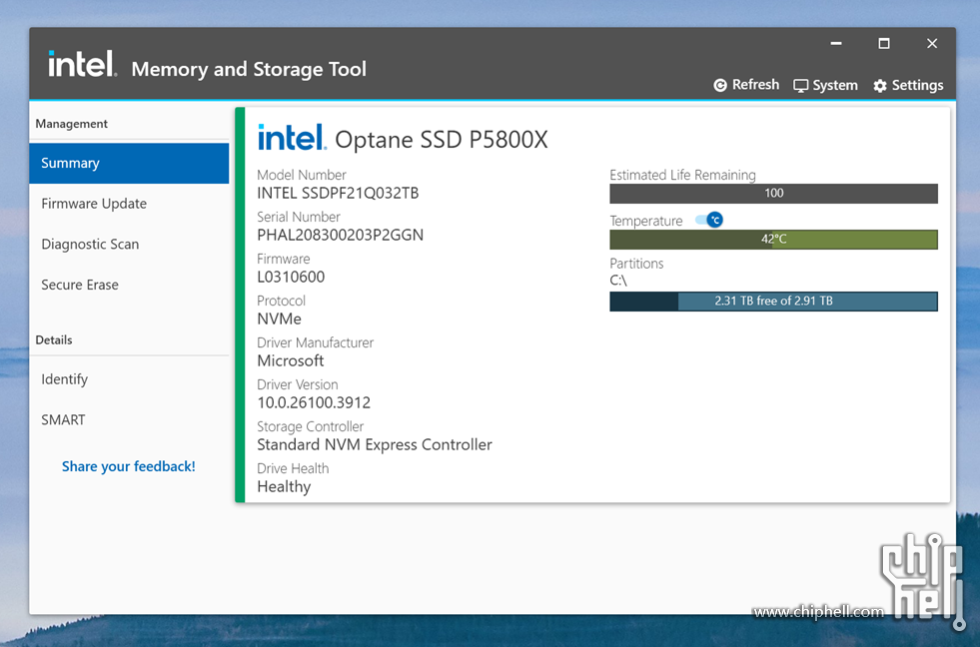Click protocol value NVMe
The image size is (980, 647).
pos(279,319)
